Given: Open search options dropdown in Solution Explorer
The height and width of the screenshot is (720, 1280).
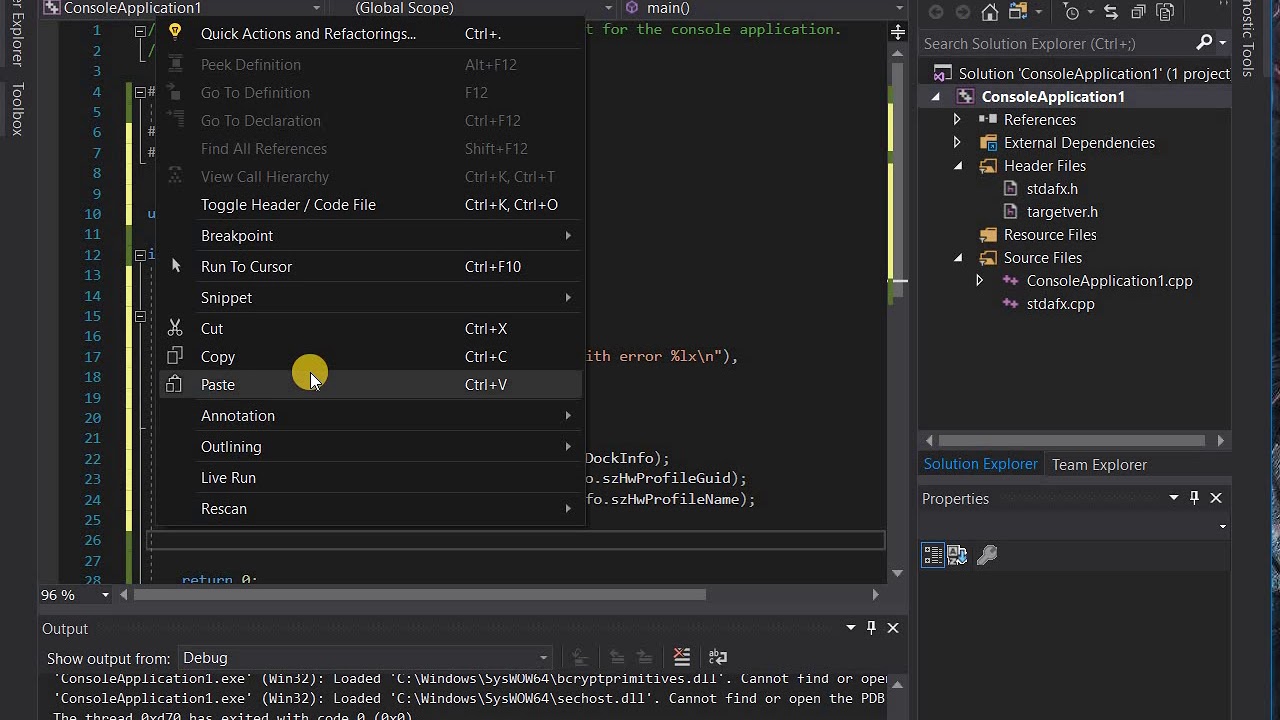Looking at the screenshot, I should tap(1223, 43).
